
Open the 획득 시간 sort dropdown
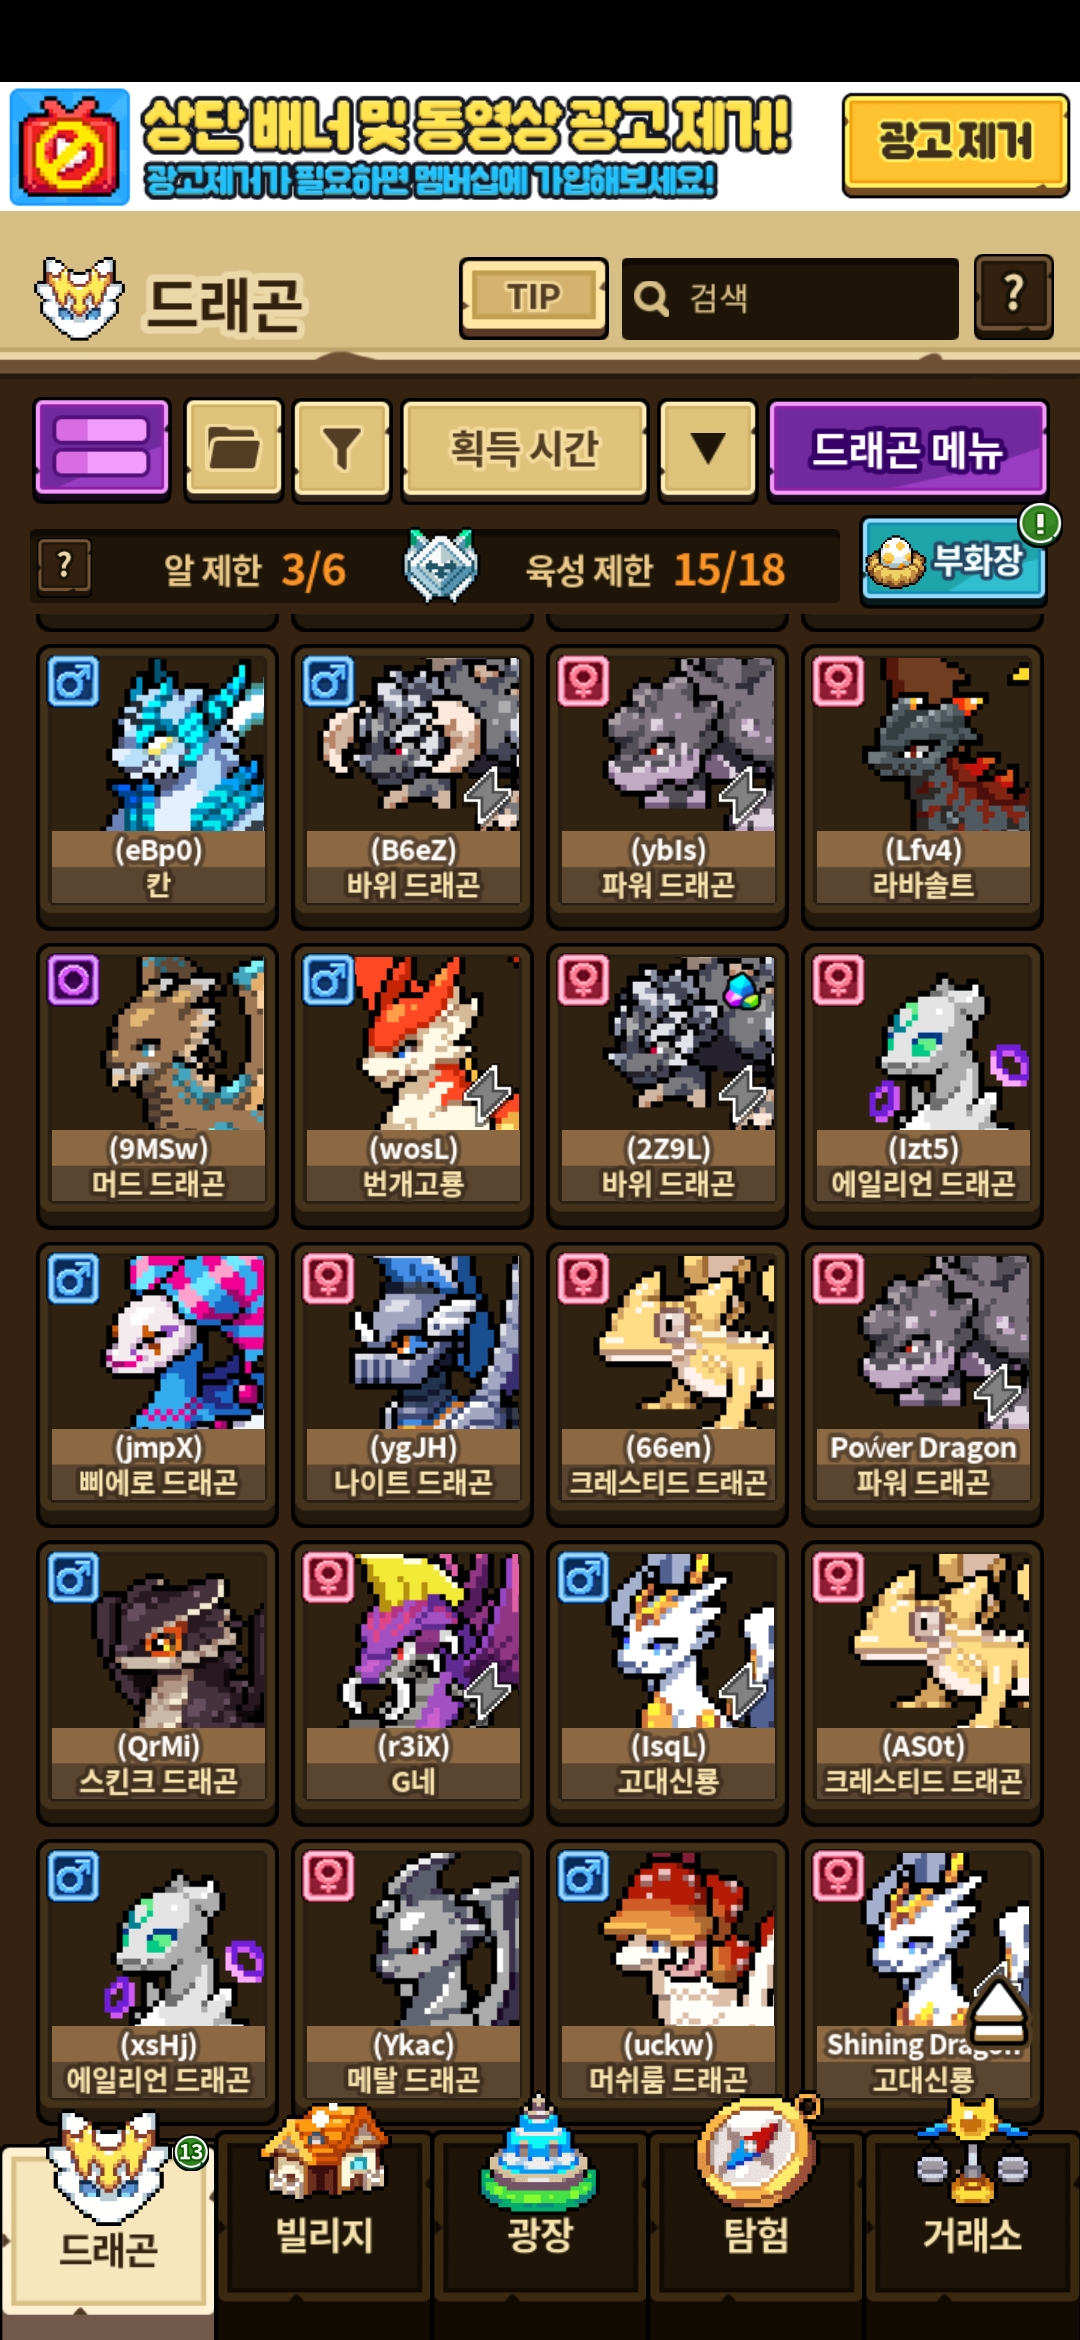tap(525, 447)
